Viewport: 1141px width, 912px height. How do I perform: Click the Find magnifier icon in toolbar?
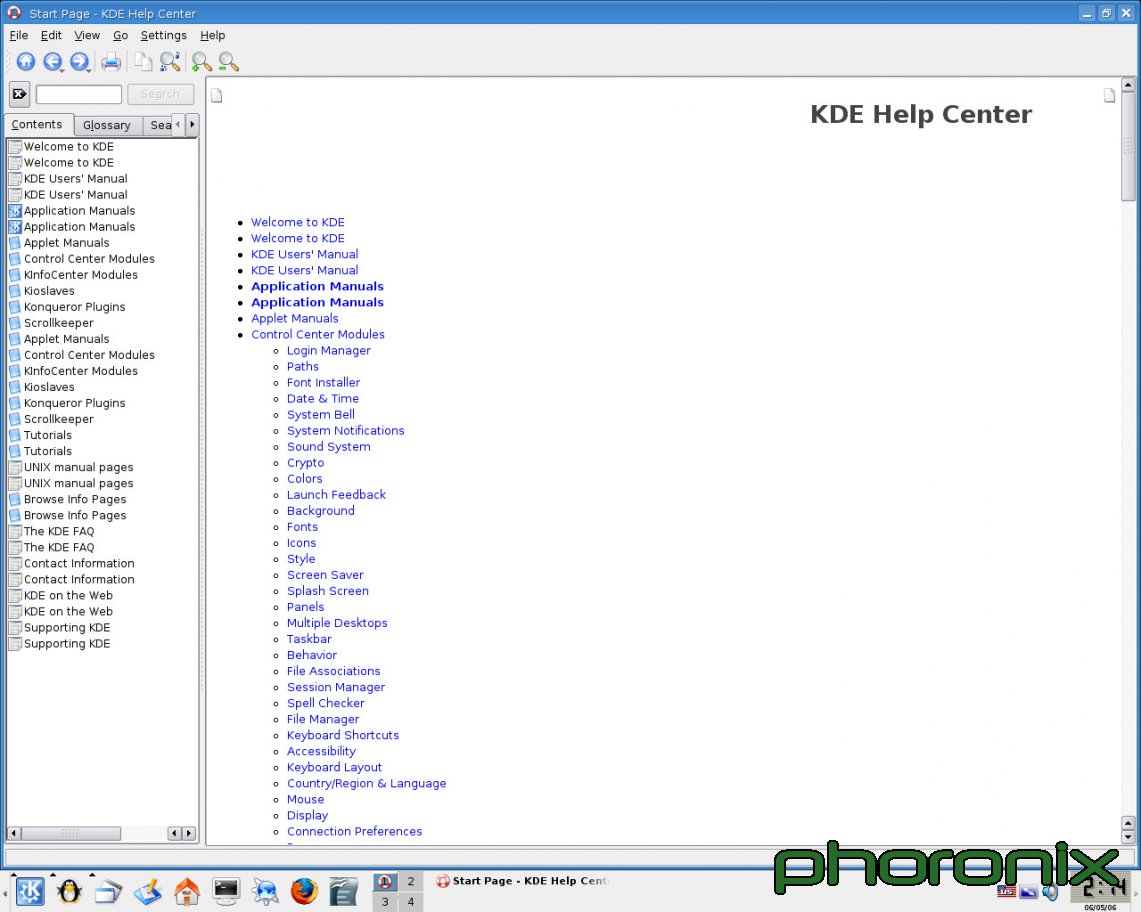click(171, 62)
